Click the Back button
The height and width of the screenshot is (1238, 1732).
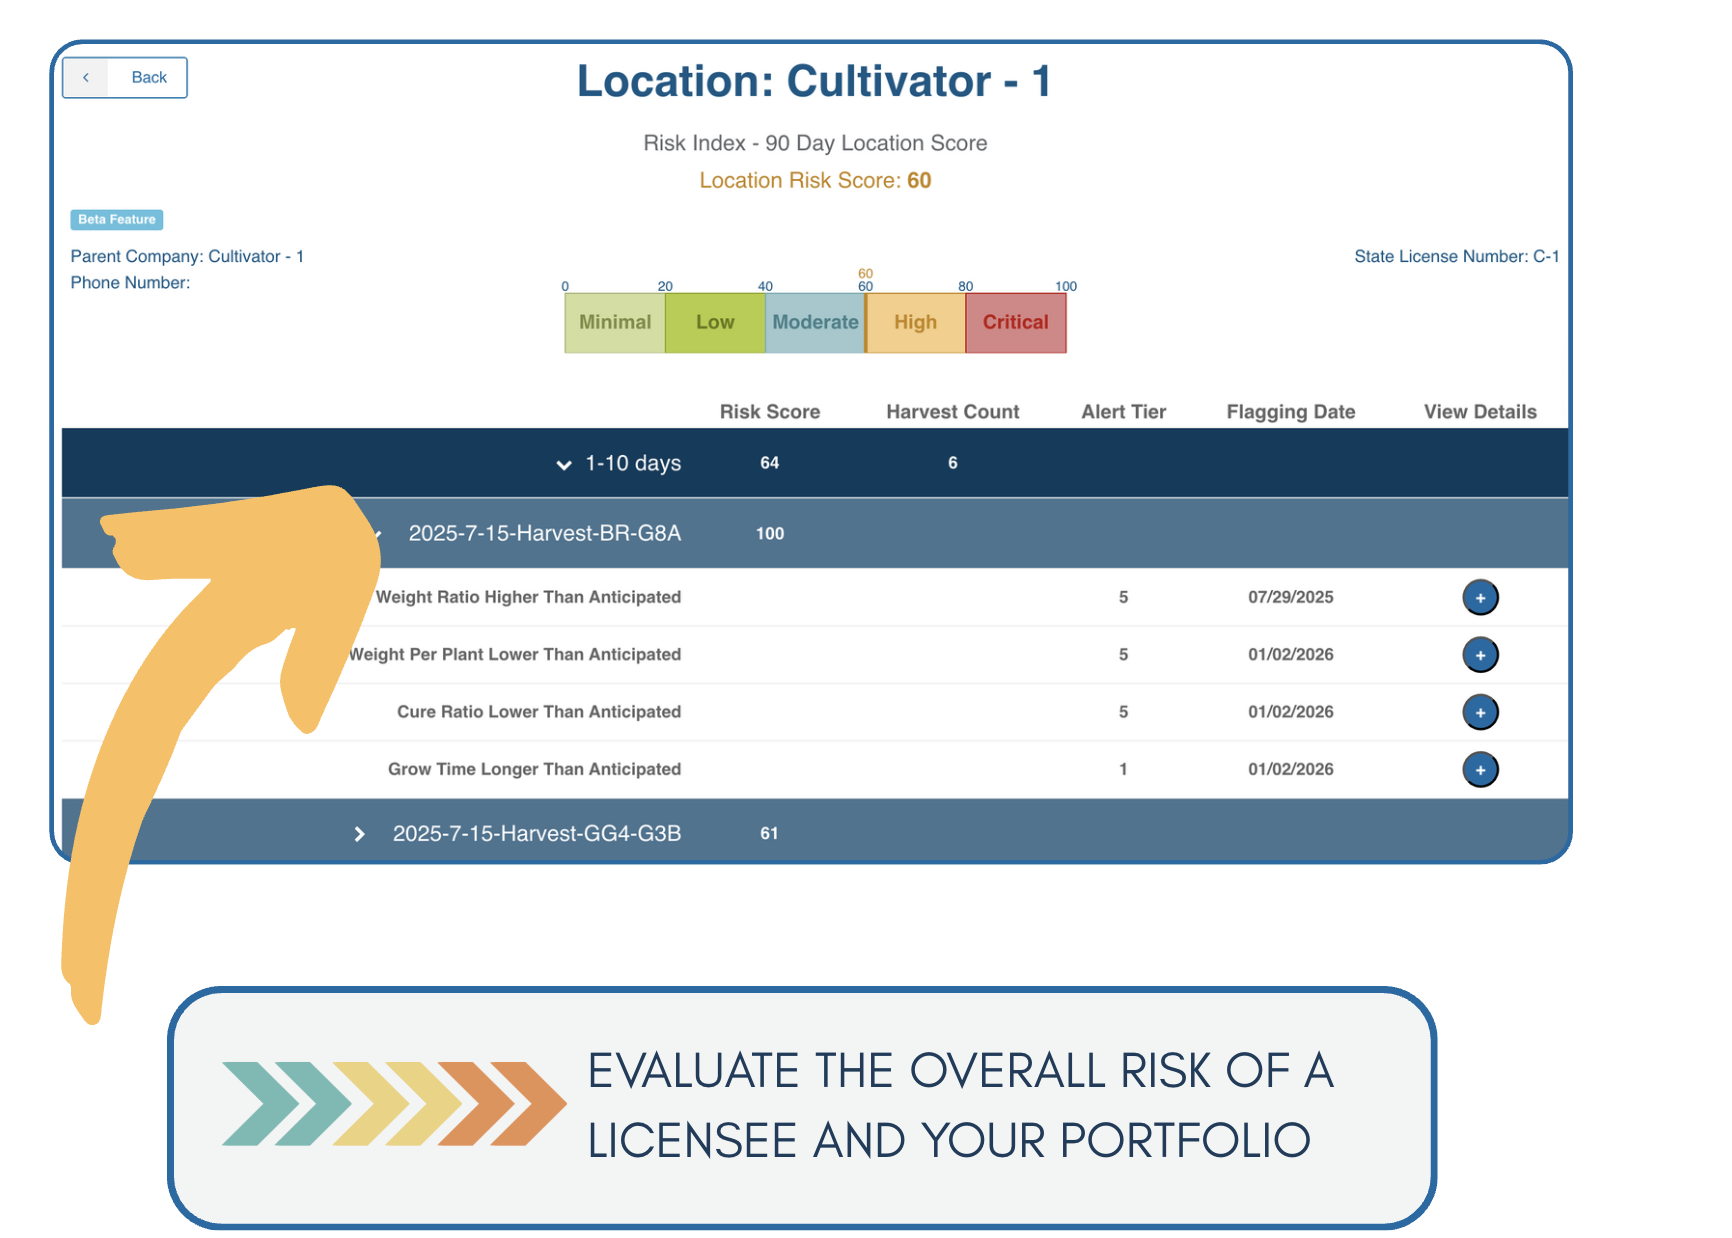125,78
